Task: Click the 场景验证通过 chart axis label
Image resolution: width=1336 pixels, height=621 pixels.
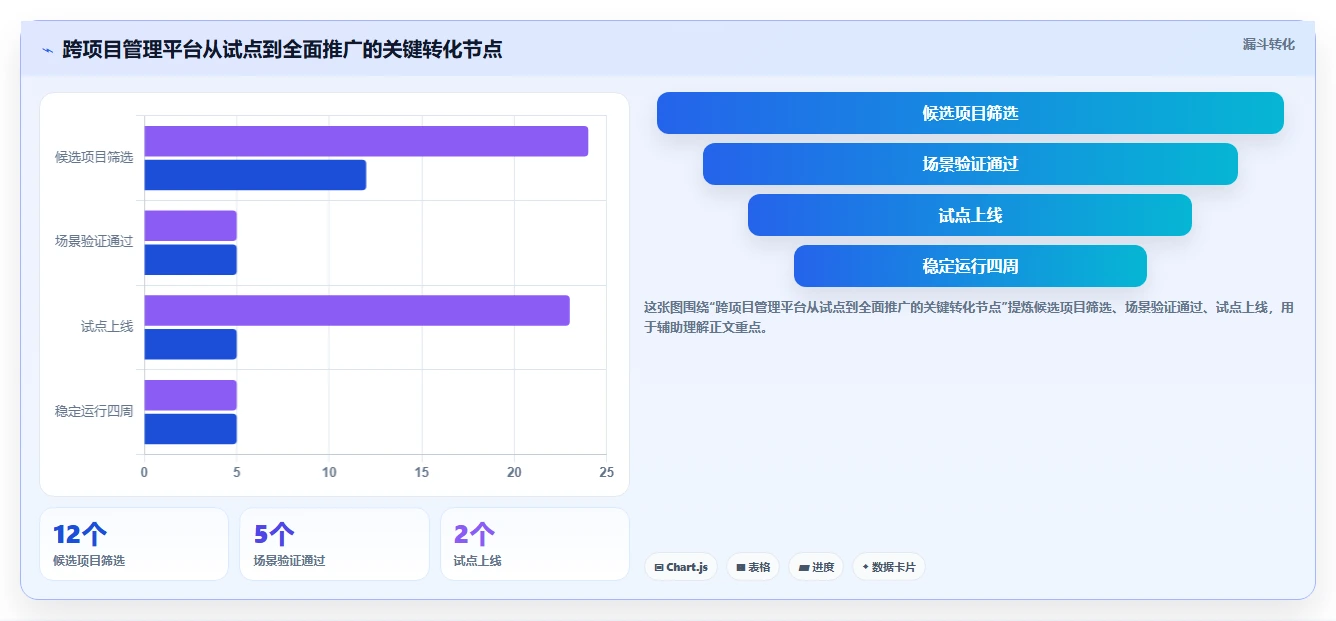Action: (x=94, y=242)
